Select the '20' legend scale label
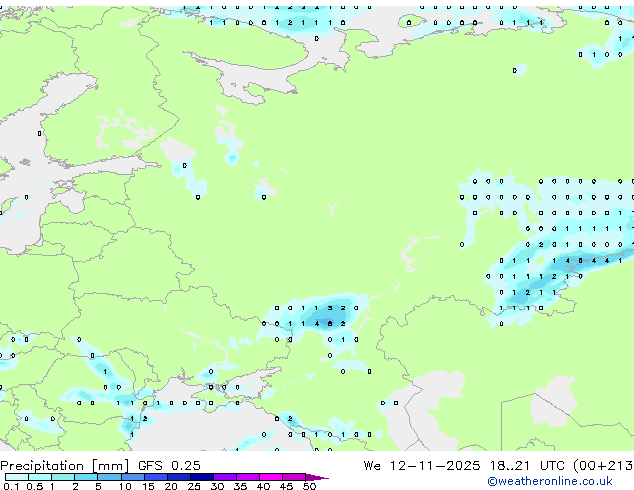 [171, 486]
